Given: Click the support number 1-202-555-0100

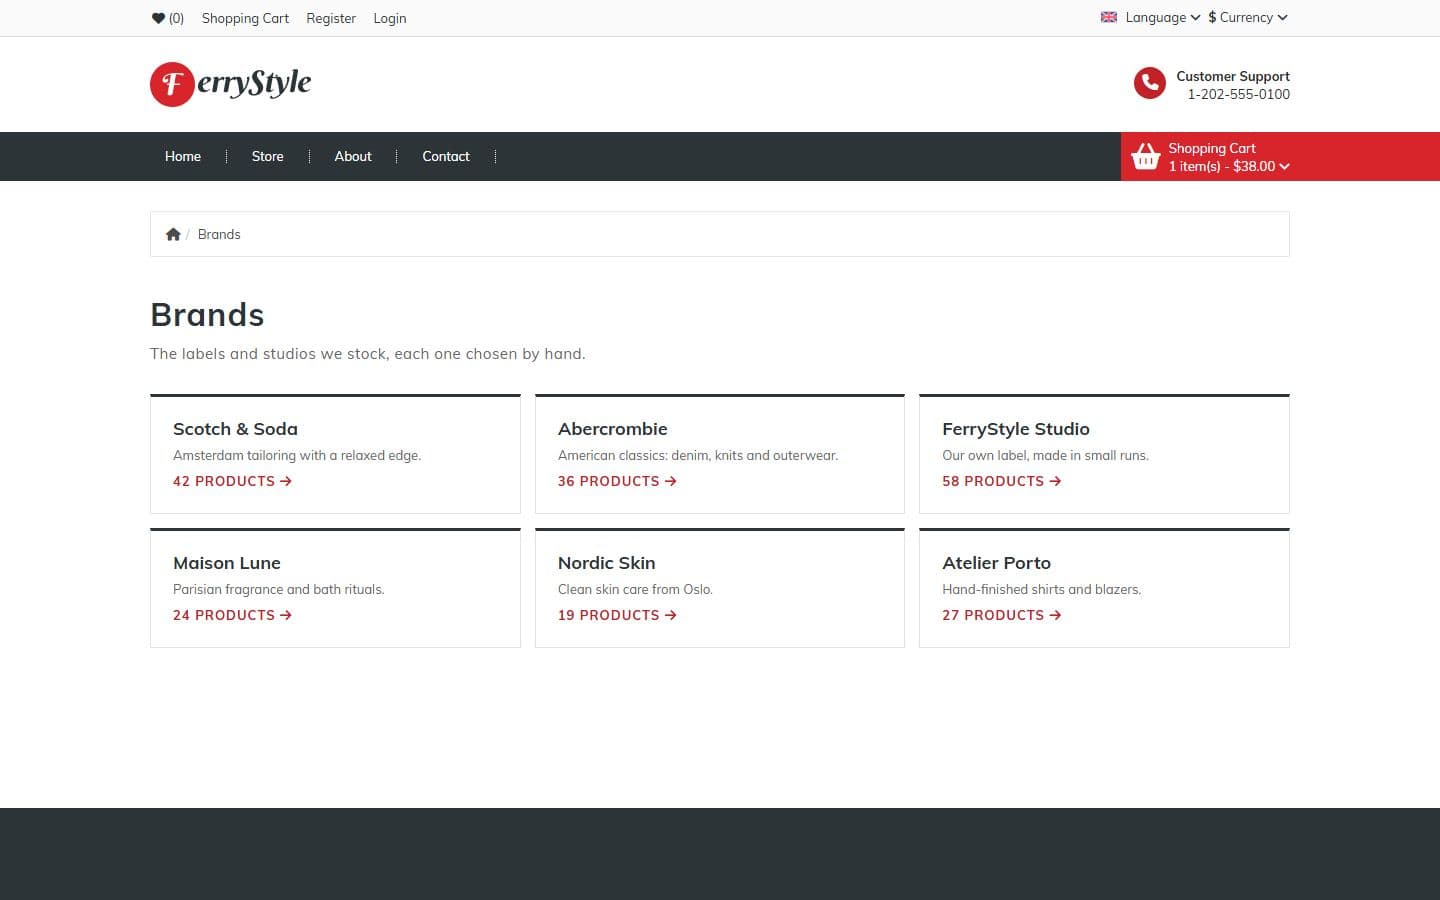Looking at the screenshot, I should [x=1239, y=94].
